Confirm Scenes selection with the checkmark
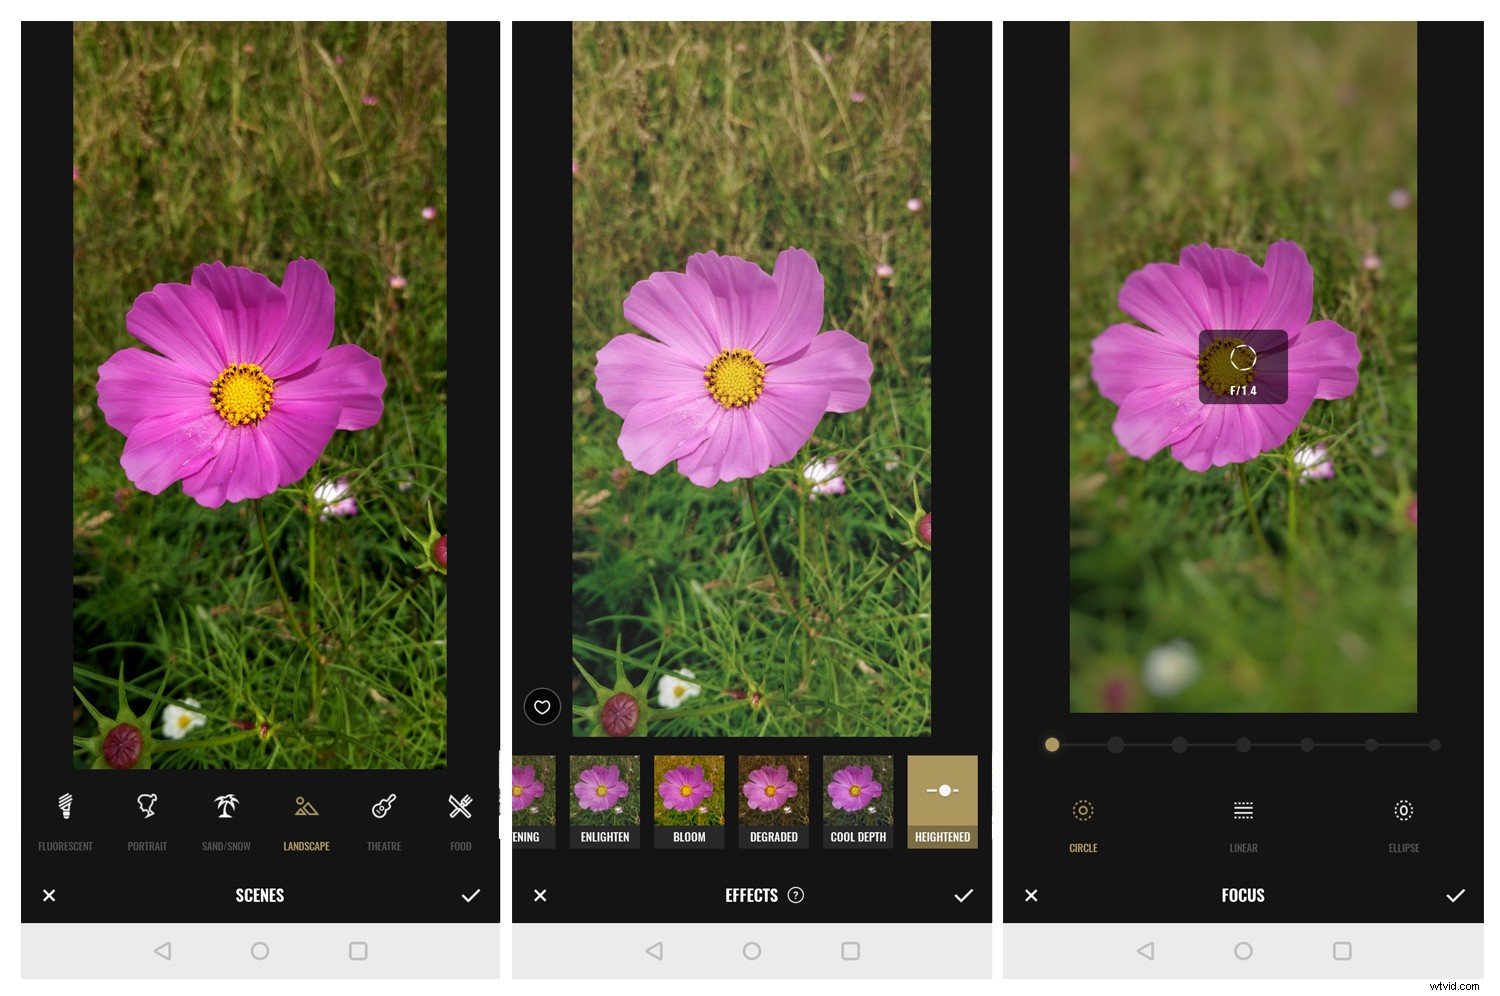This screenshot has width=1500, height=996. [471, 895]
